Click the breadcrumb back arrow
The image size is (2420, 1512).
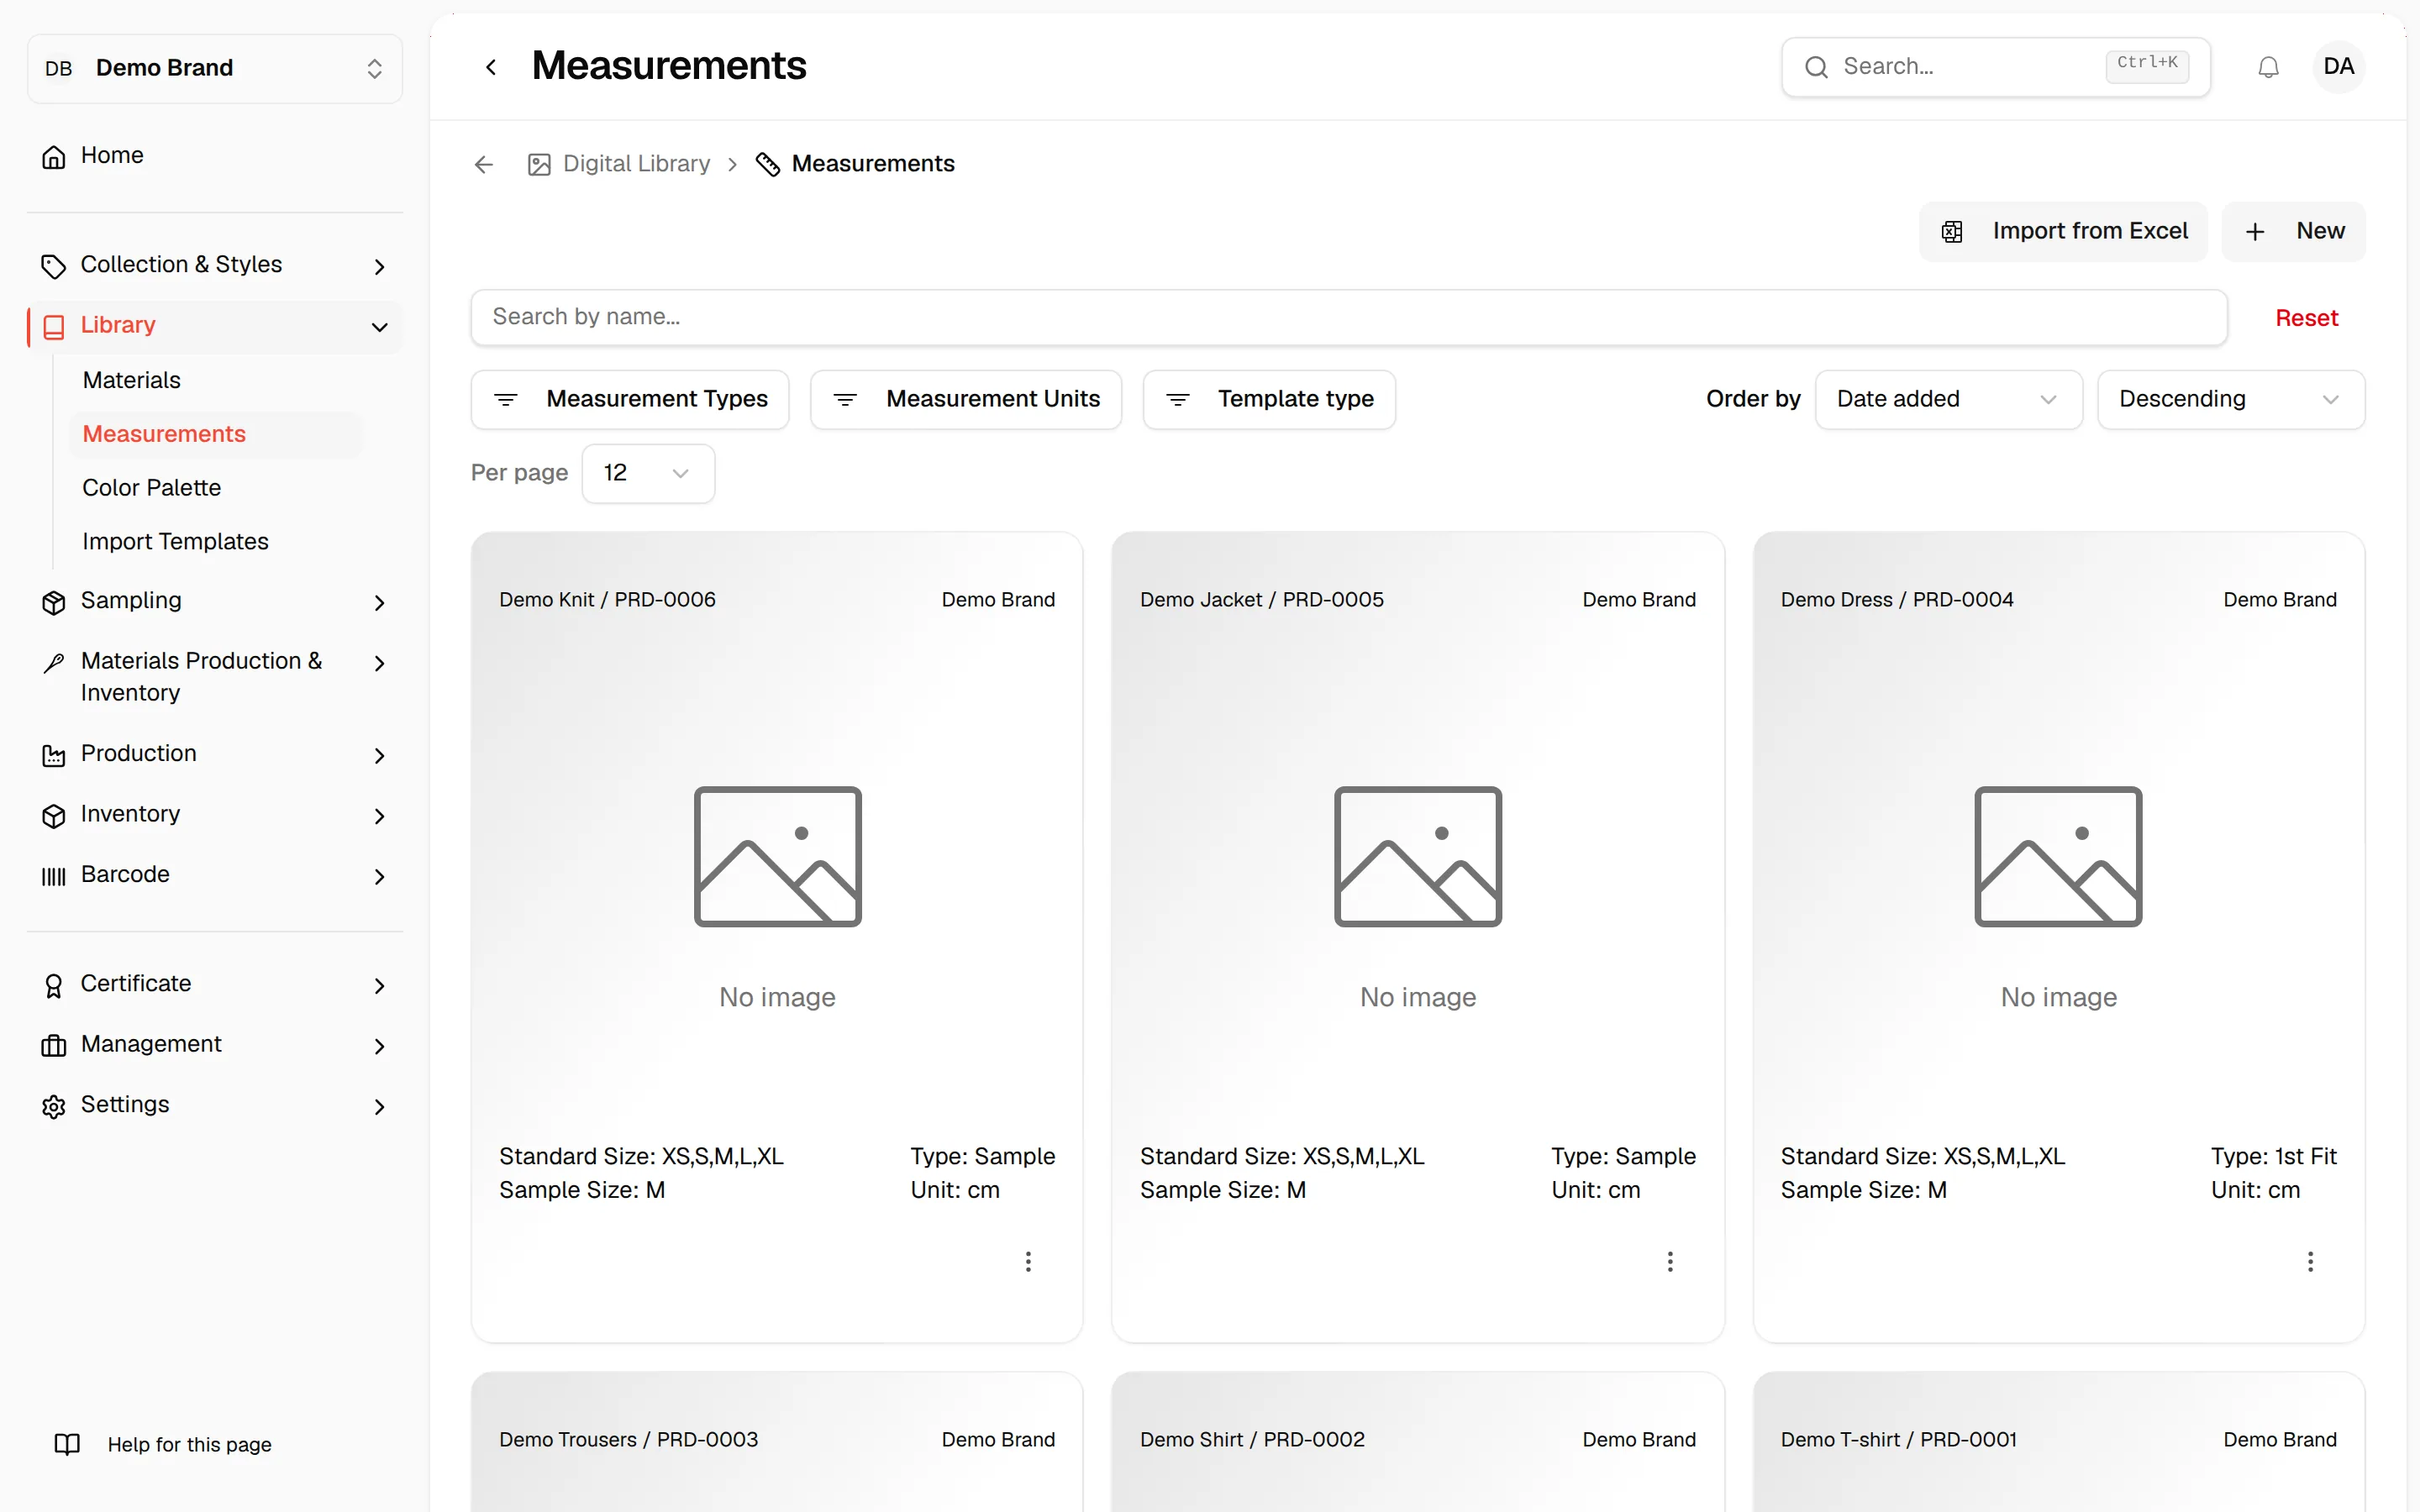(484, 164)
